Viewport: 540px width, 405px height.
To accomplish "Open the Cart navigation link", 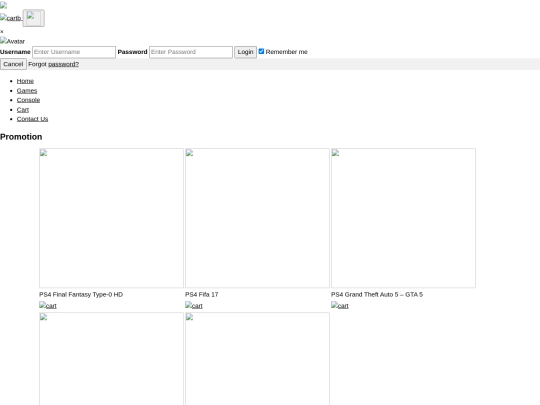I will (23, 110).
